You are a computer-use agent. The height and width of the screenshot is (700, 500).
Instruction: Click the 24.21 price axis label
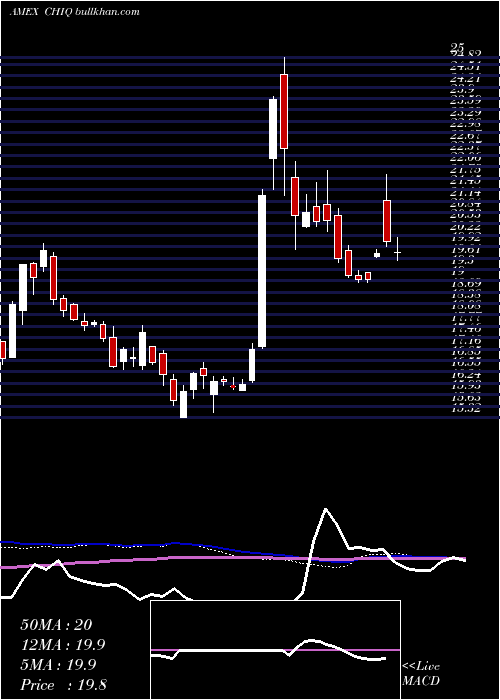point(465,79)
